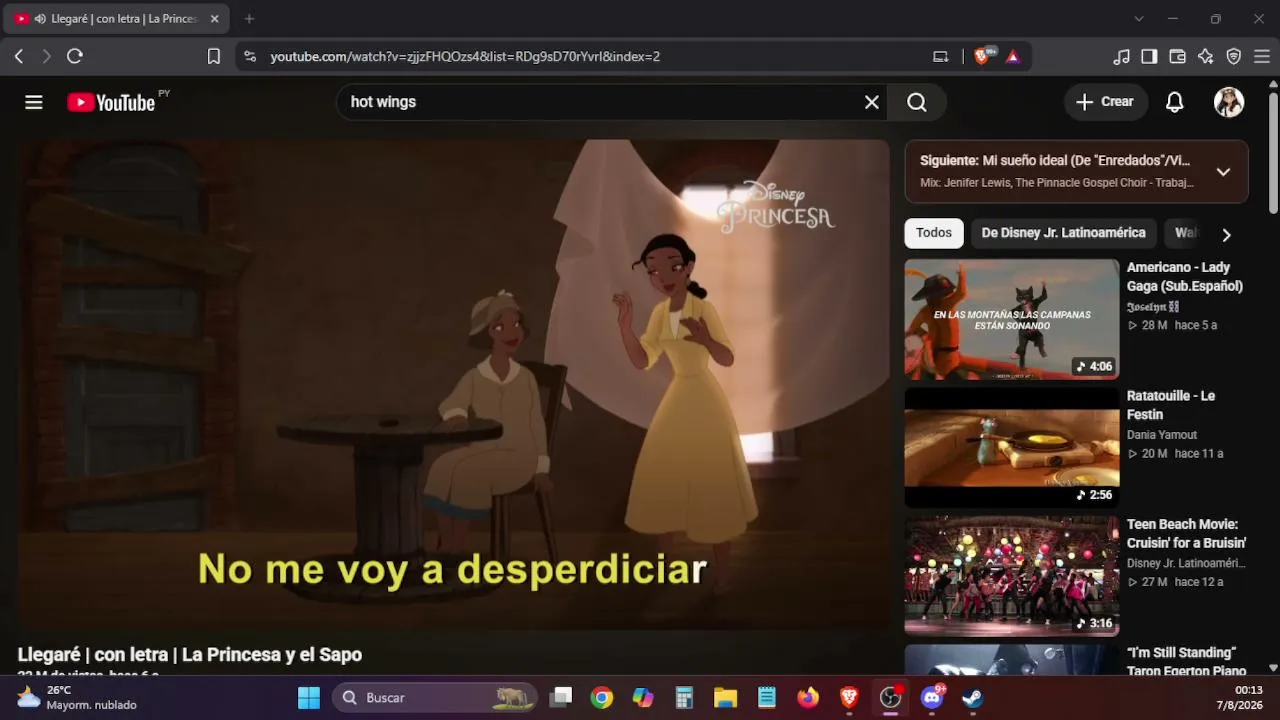Bookmark this page in Brave
This screenshot has height=720, width=1280.
[x=214, y=57]
